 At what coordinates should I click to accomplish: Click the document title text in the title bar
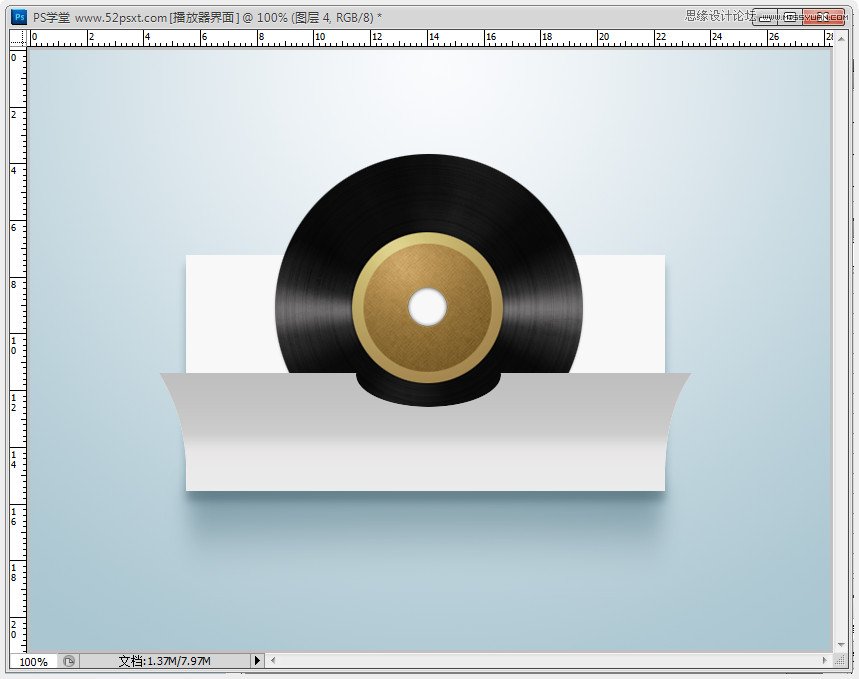pos(207,18)
